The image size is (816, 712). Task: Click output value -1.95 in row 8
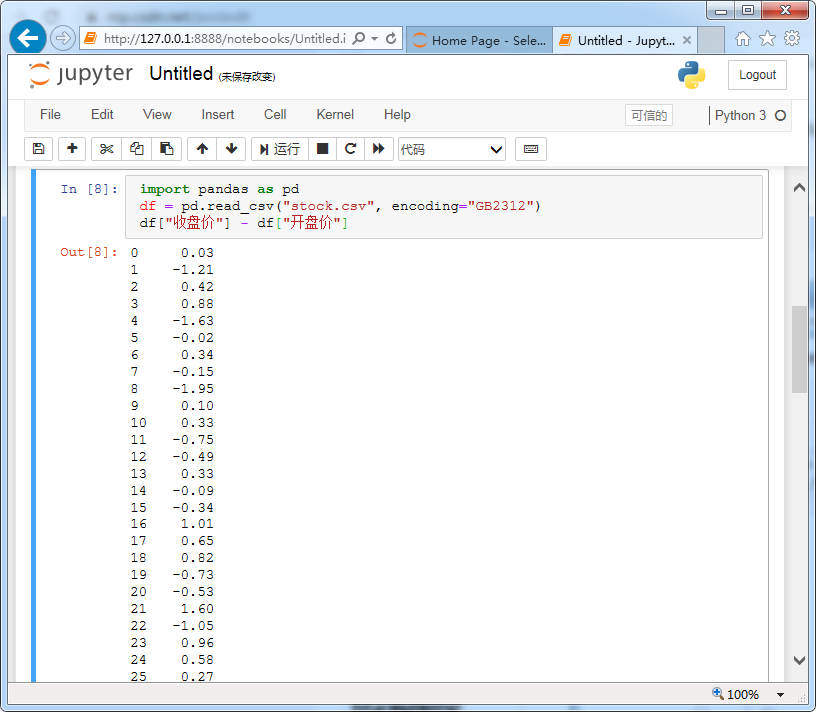tap(193, 389)
